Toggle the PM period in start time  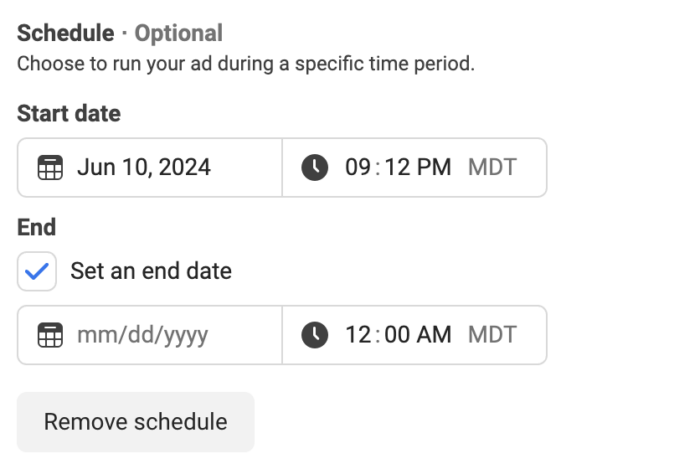[x=434, y=167]
